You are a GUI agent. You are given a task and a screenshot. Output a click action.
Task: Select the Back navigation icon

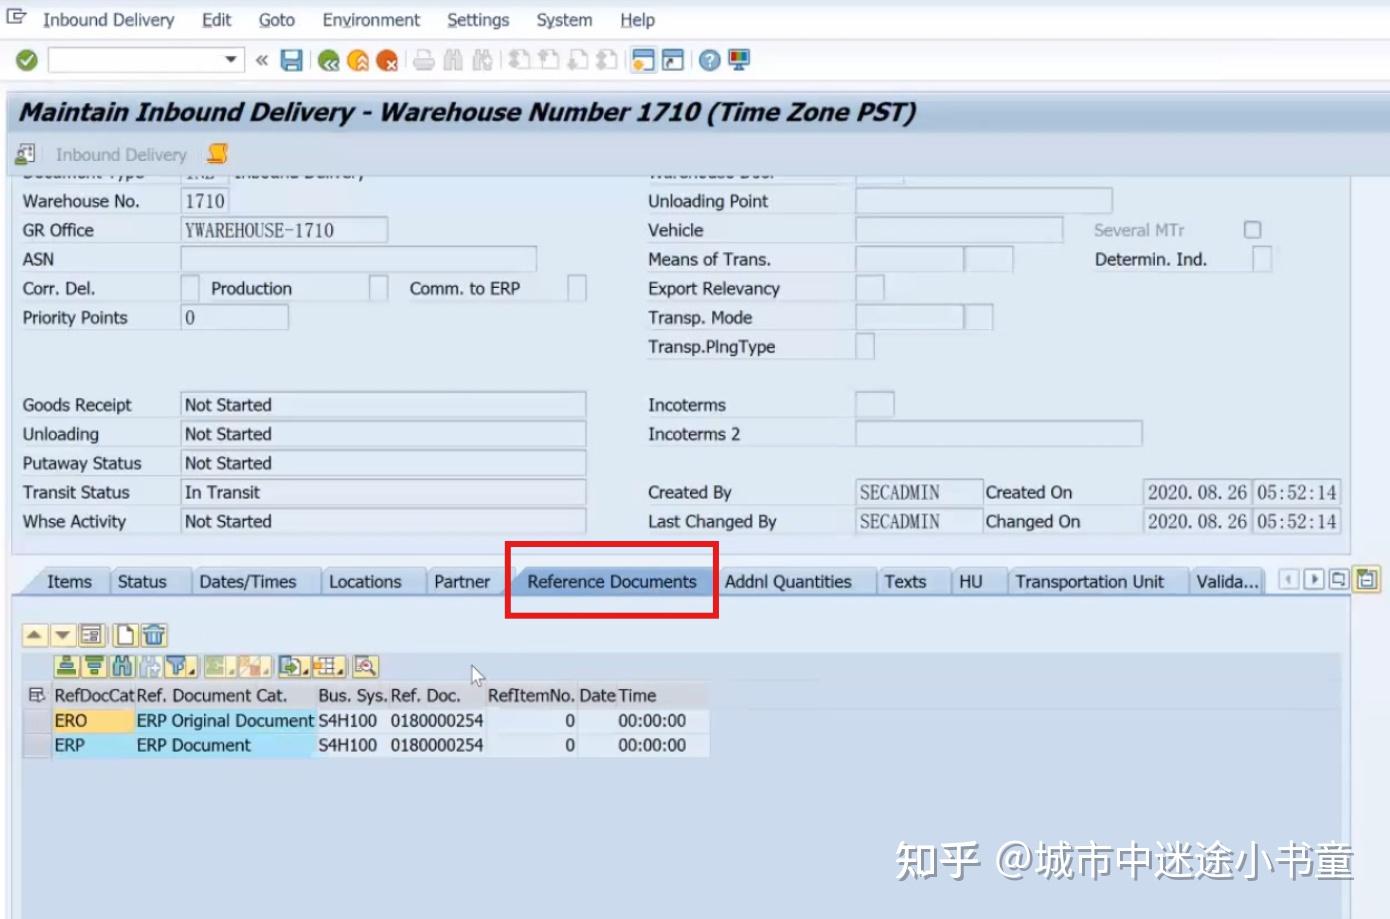pos(328,60)
